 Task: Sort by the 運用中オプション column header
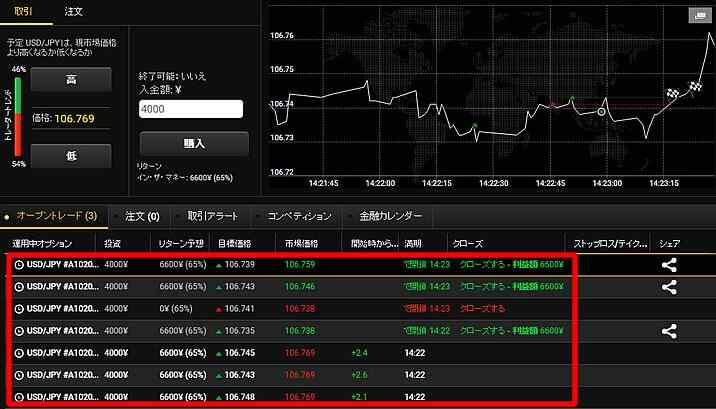tap(42, 244)
